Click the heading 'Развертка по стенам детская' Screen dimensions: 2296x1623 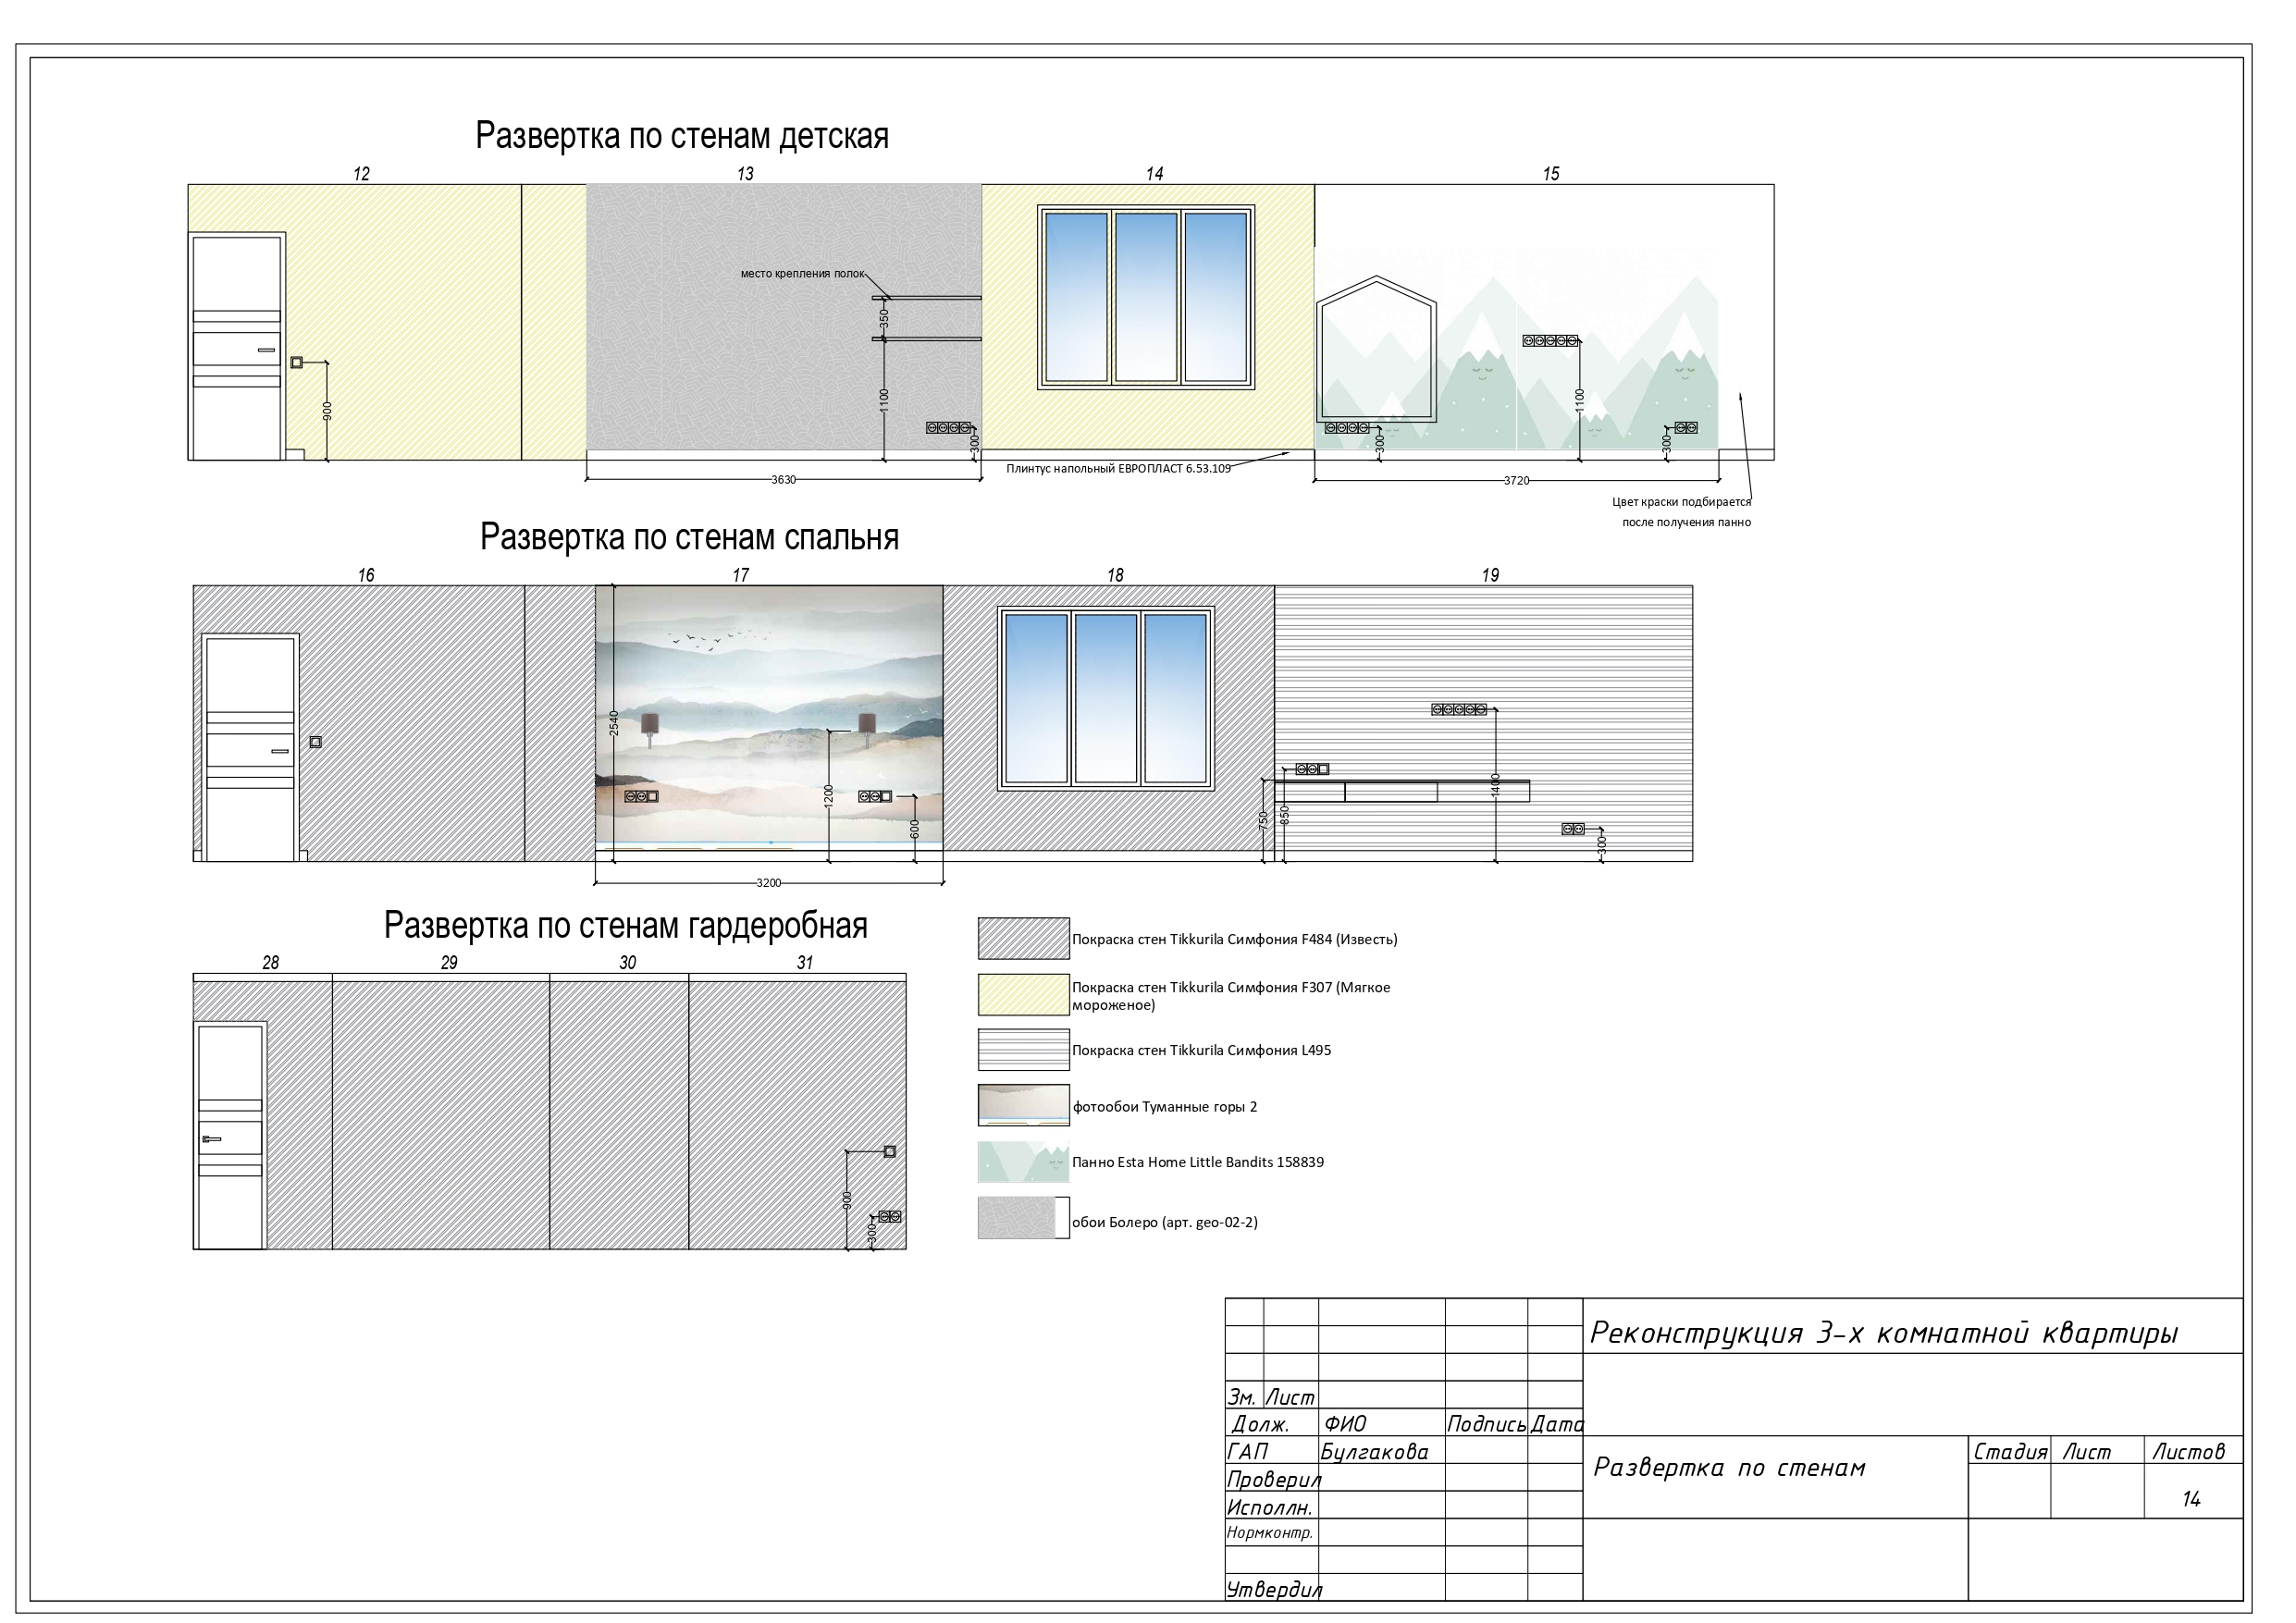682,136
